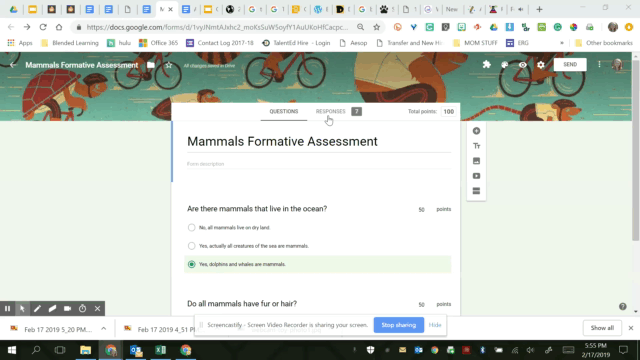
Task: Click the Chrome profile avatar
Action: click(613, 27)
